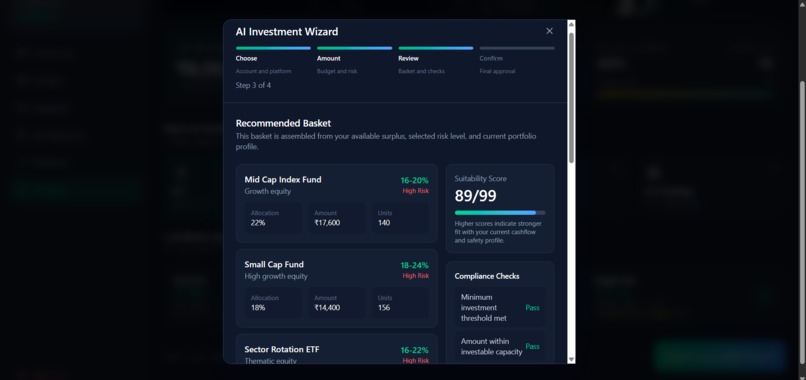Click the Suitability Score progress bar
The width and height of the screenshot is (806, 380).
(500, 212)
